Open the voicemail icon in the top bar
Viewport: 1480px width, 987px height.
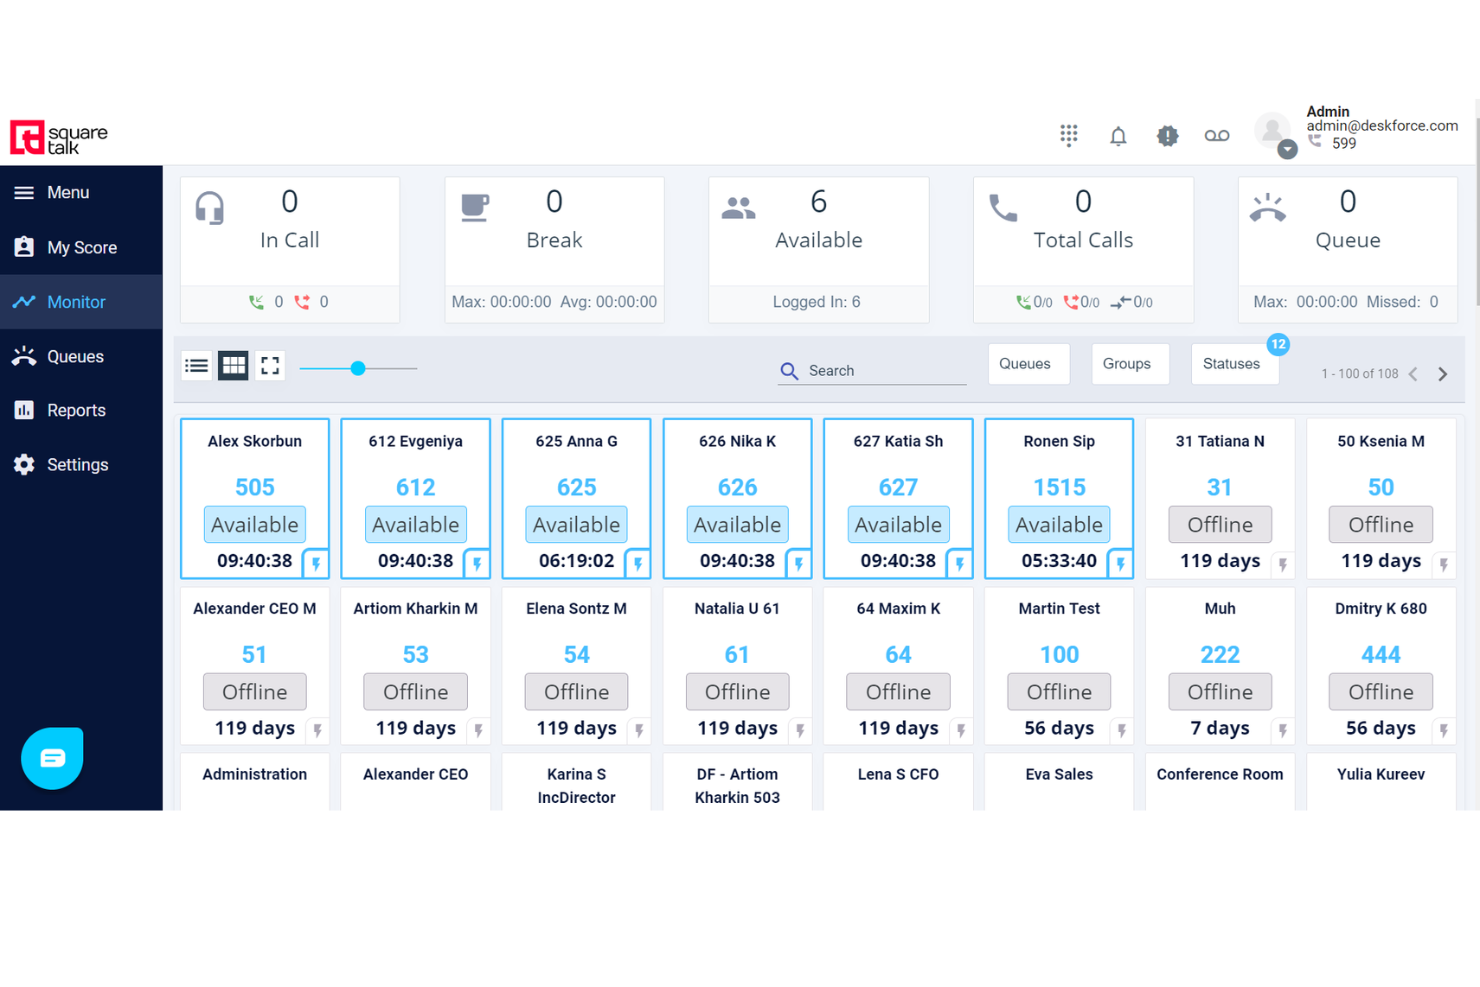[1217, 135]
